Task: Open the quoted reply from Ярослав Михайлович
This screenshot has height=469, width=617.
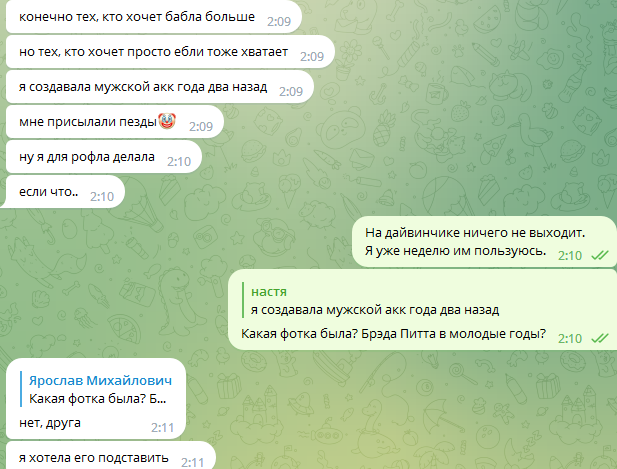Action: point(97,390)
